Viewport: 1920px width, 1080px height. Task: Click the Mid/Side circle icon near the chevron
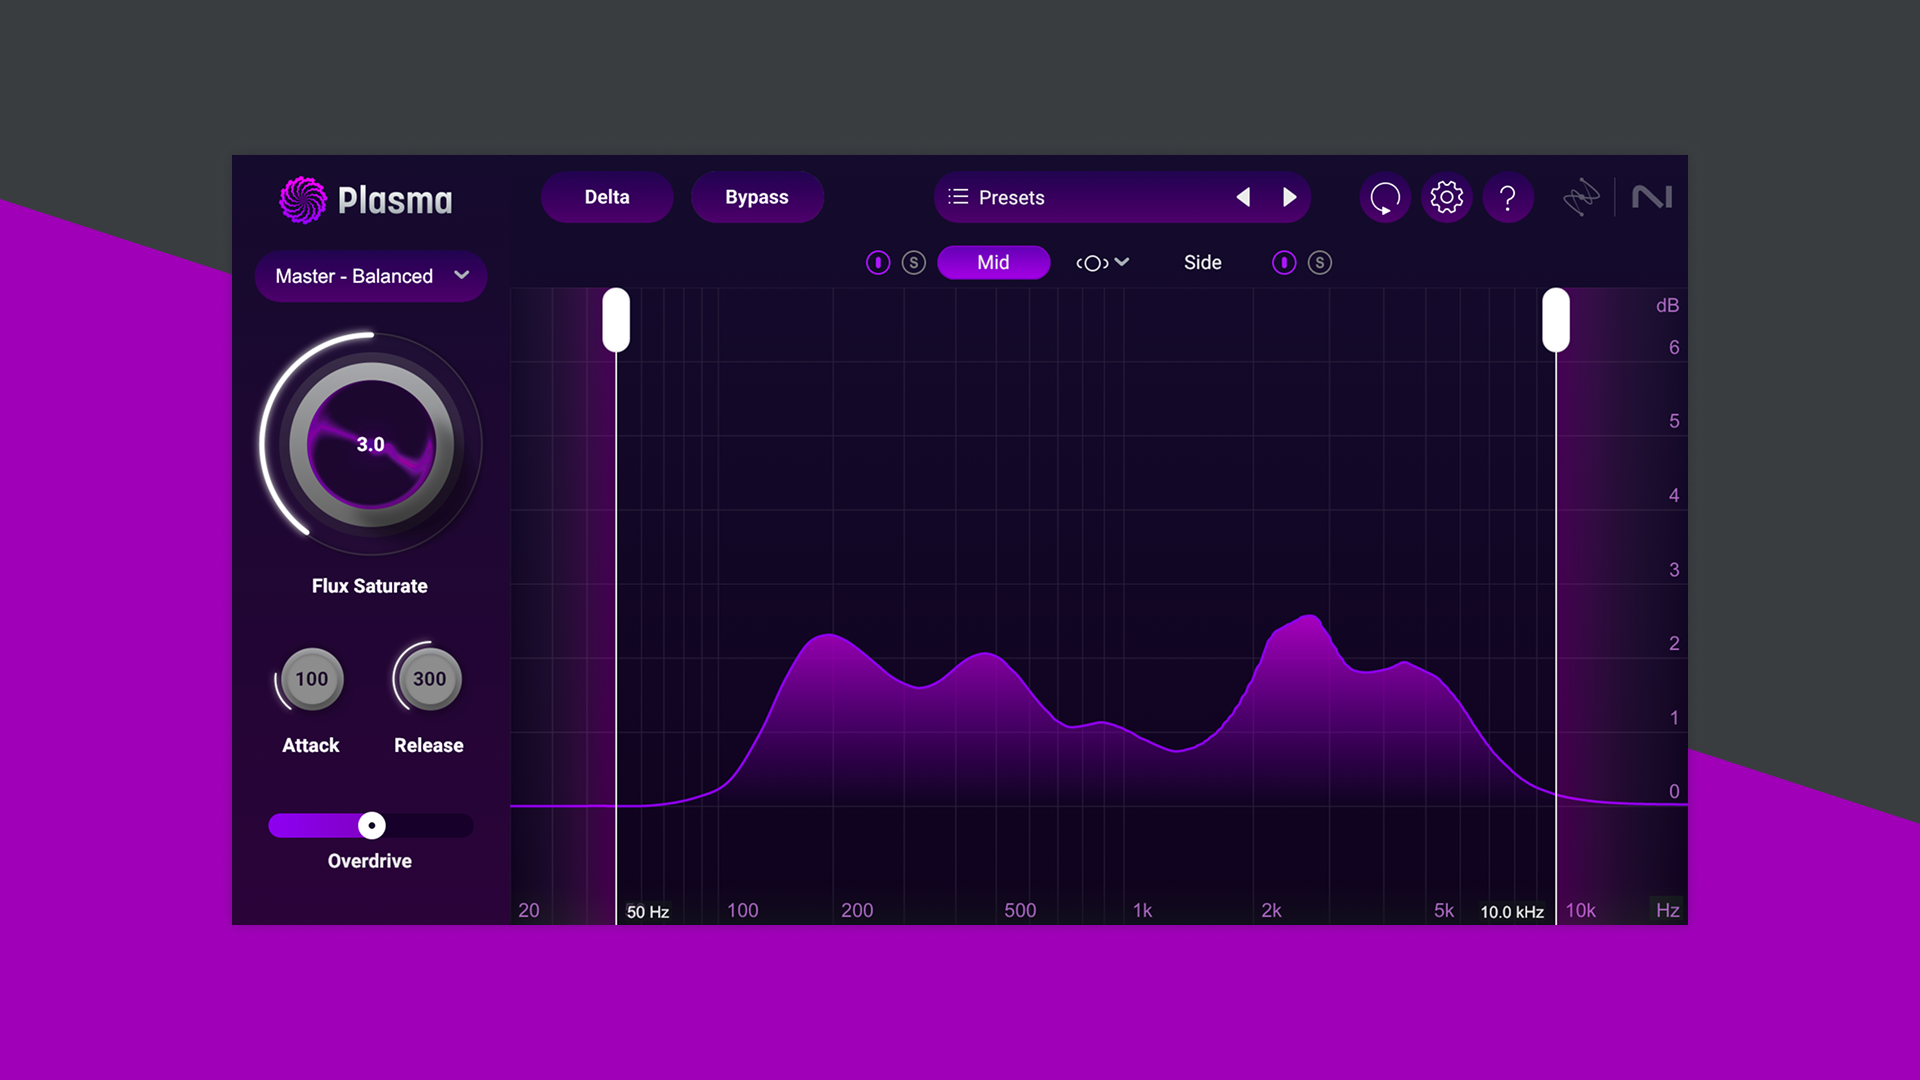(x=1093, y=262)
